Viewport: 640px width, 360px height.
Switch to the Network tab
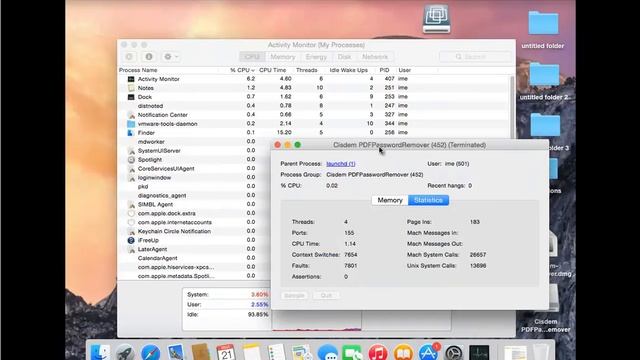click(375, 57)
